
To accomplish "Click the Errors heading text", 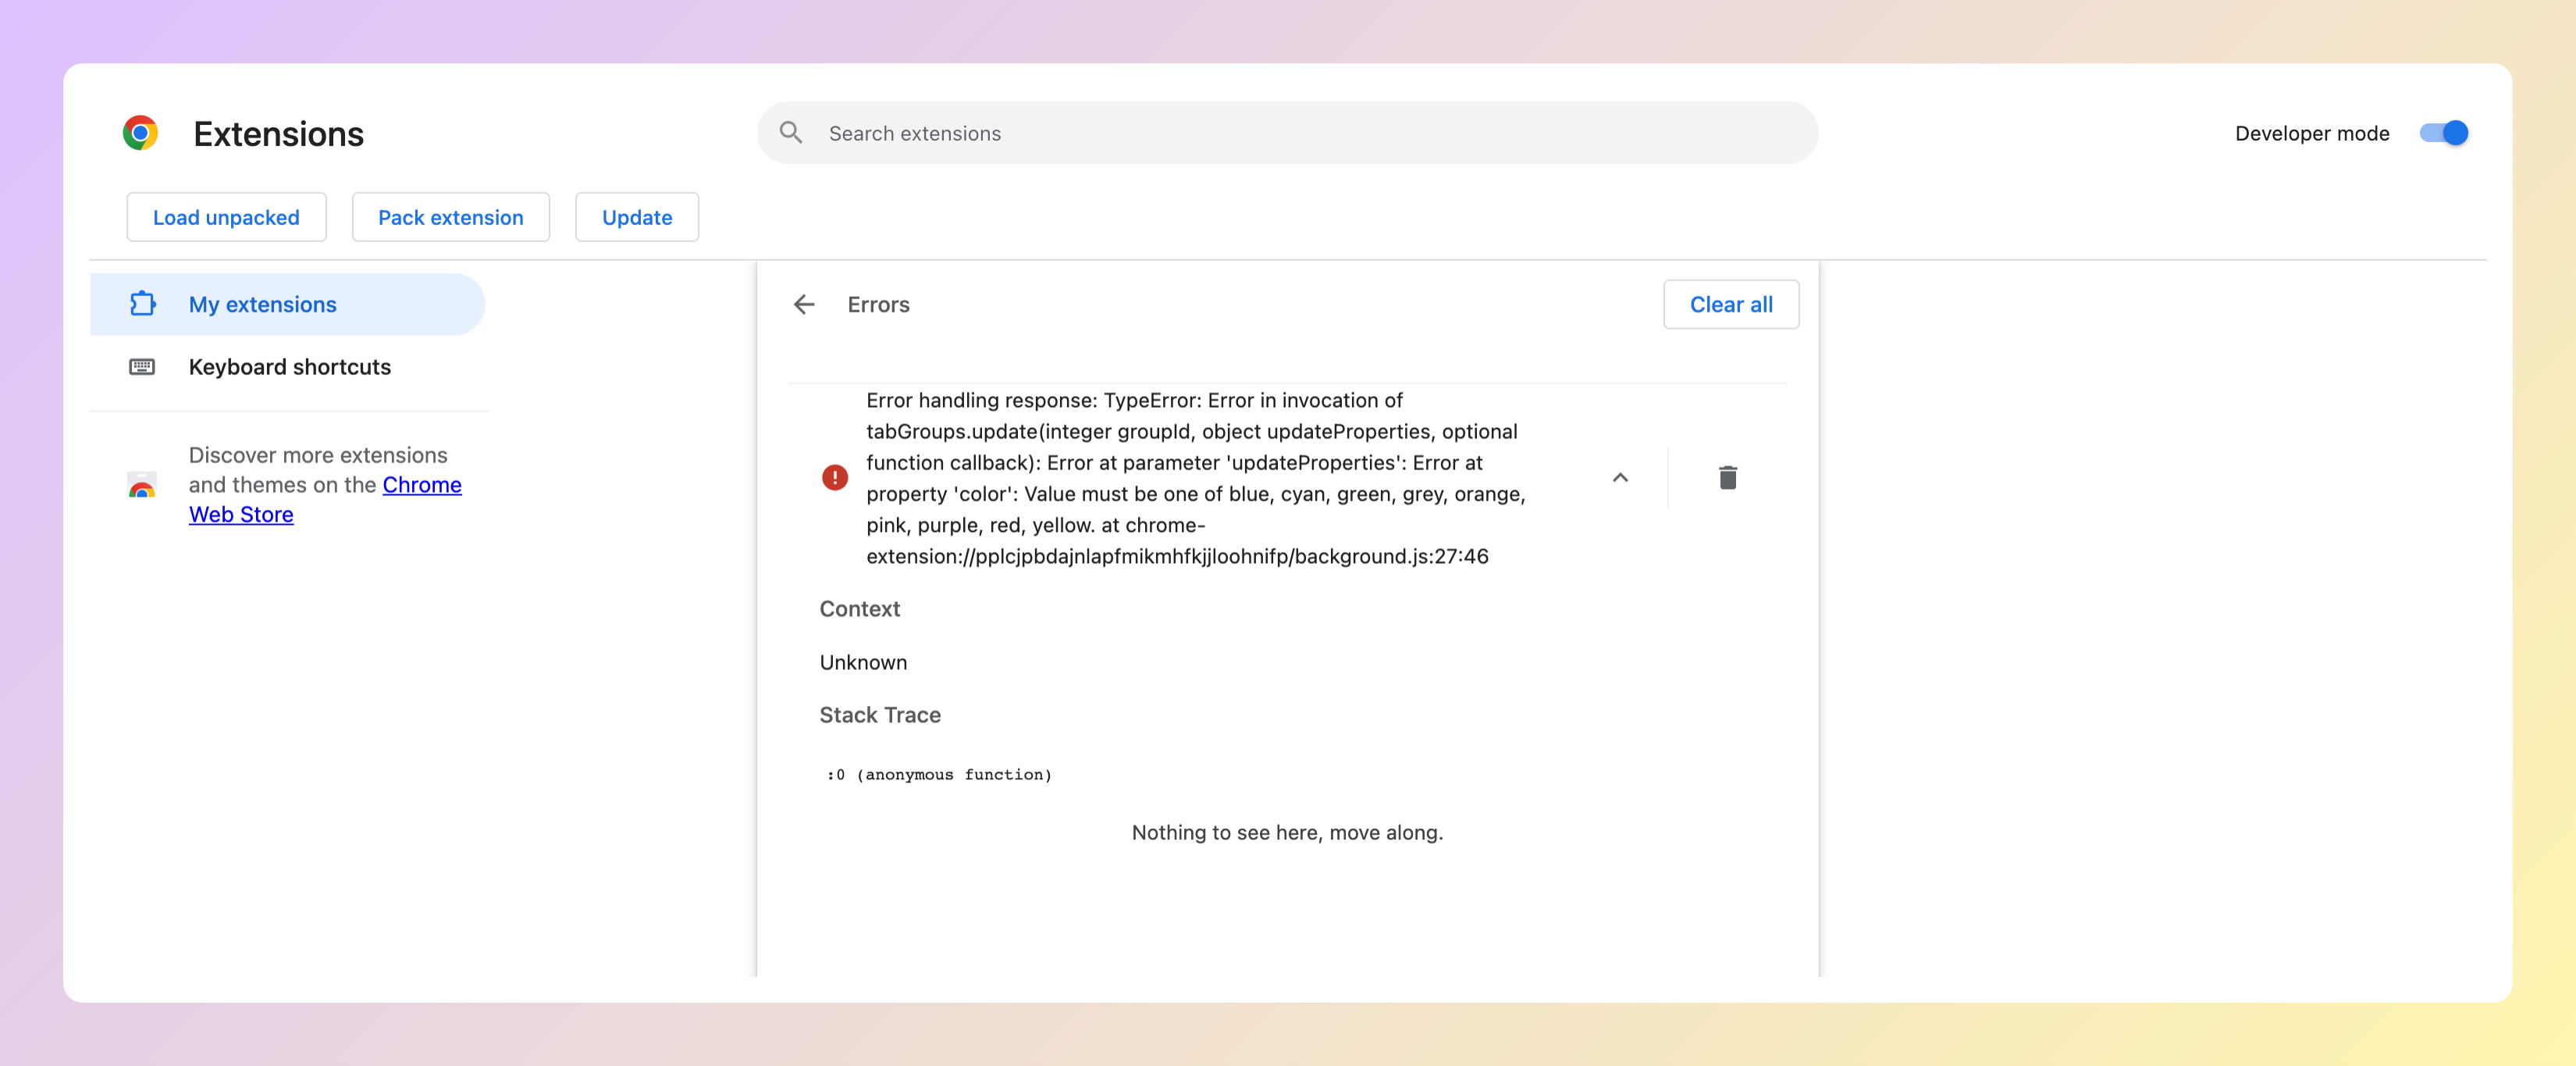I will click(878, 304).
